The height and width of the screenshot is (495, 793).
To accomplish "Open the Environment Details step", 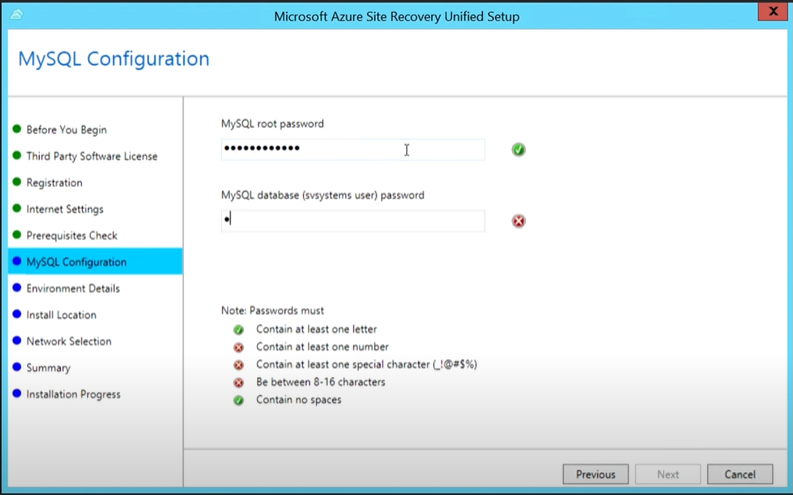I will (73, 288).
